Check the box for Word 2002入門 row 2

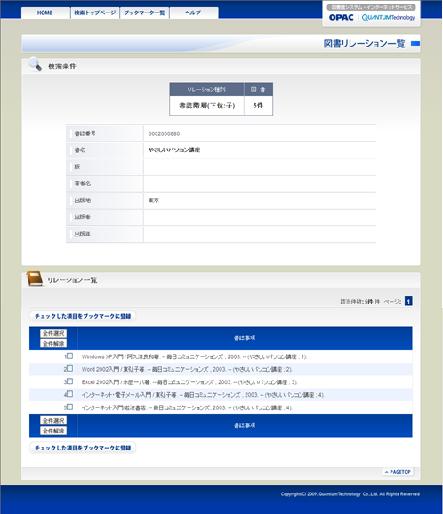[70, 369]
